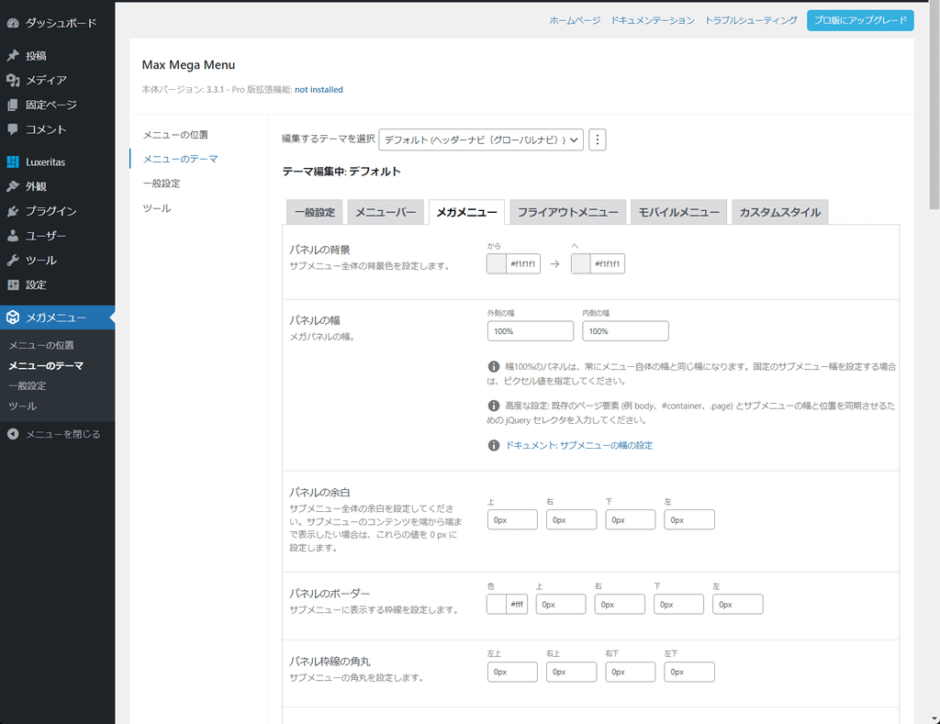Click the Settings (設定) sidebar icon
The image size is (940, 724).
[13, 285]
